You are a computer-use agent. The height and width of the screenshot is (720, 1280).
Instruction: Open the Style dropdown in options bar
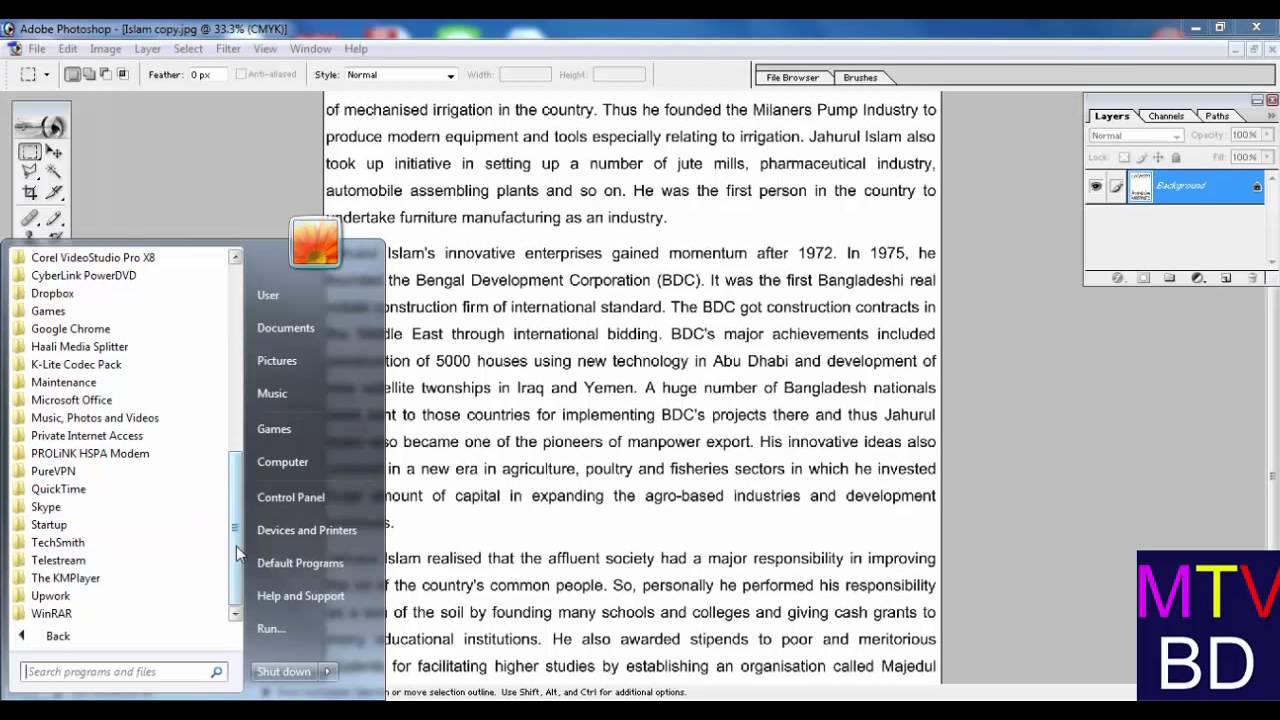click(401, 75)
